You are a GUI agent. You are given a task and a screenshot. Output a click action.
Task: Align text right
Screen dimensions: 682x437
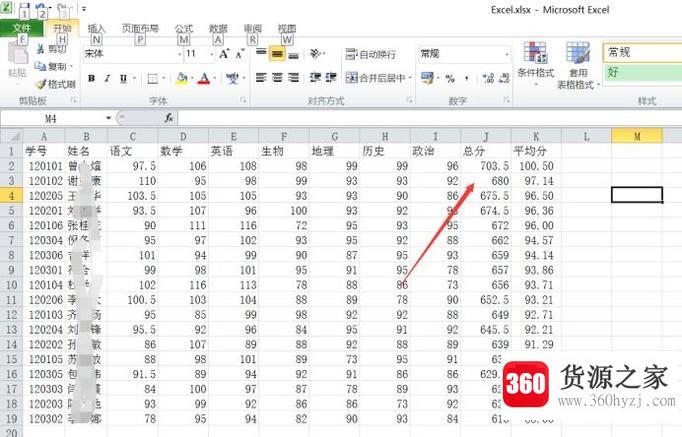click(x=294, y=78)
